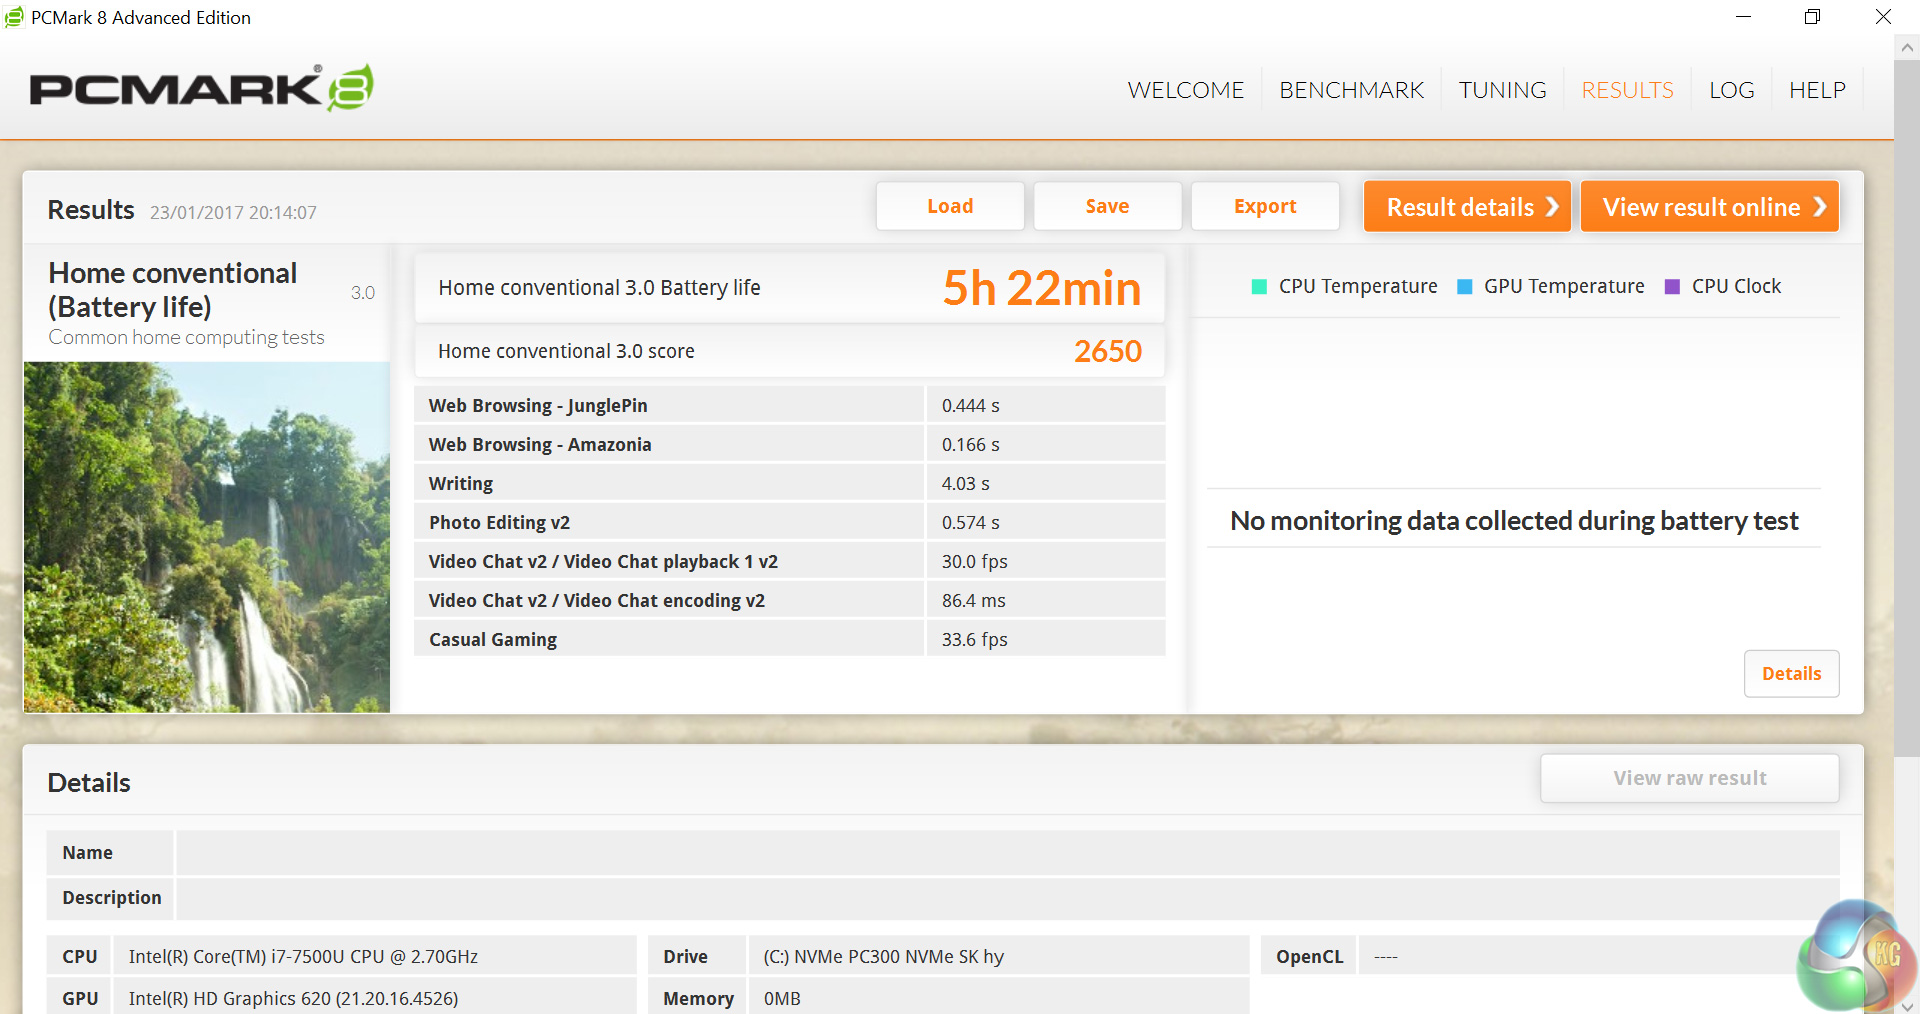
Task: View result online
Action: pos(1709,206)
